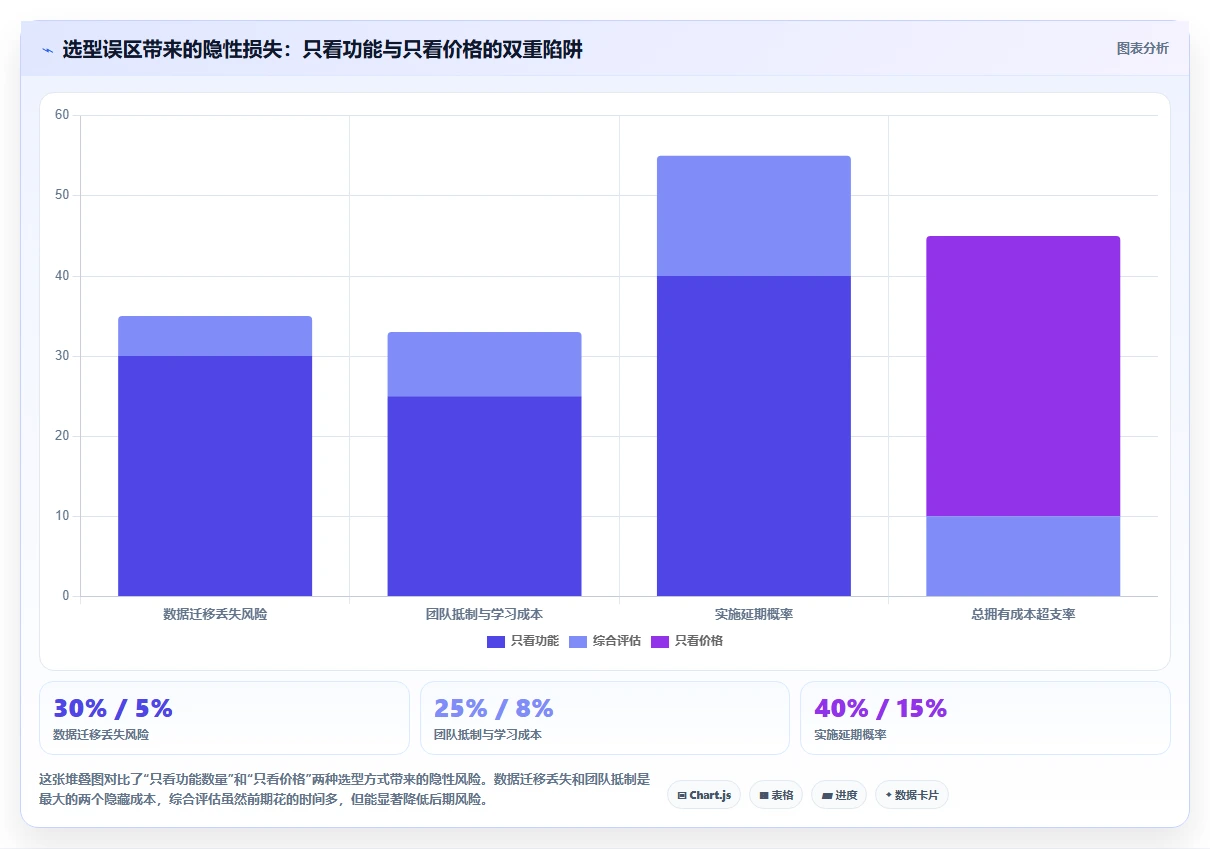Image resolution: width=1210 pixels, height=849 pixels.
Task: Click the 只看功能 bar segment for 实施延期概率
Action: click(x=754, y=436)
